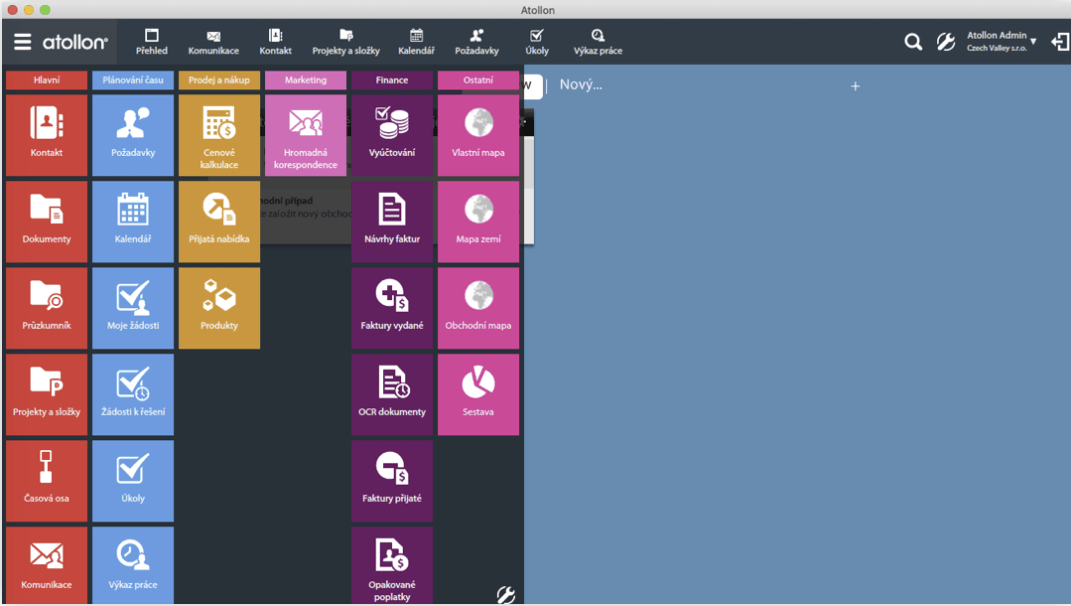This screenshot has width=1071, height=606.
Task: Select the Hromadná korespondence tile
Action: [x=305, y=135]
